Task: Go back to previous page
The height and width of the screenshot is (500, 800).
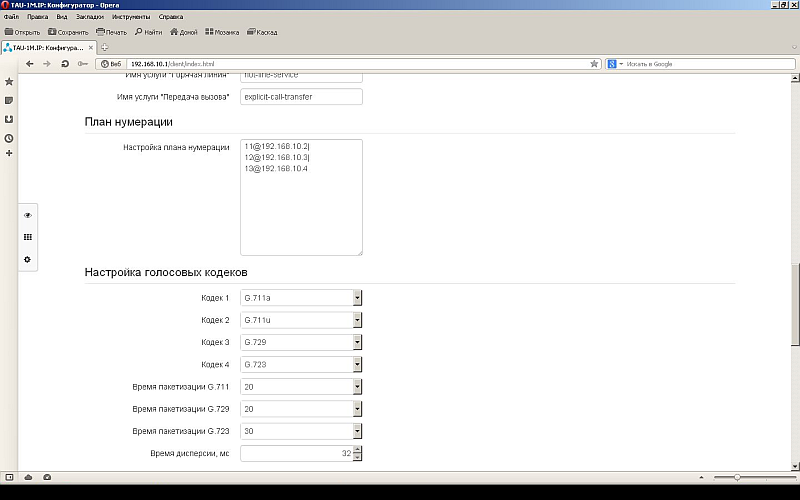Action: coord(30,64)
